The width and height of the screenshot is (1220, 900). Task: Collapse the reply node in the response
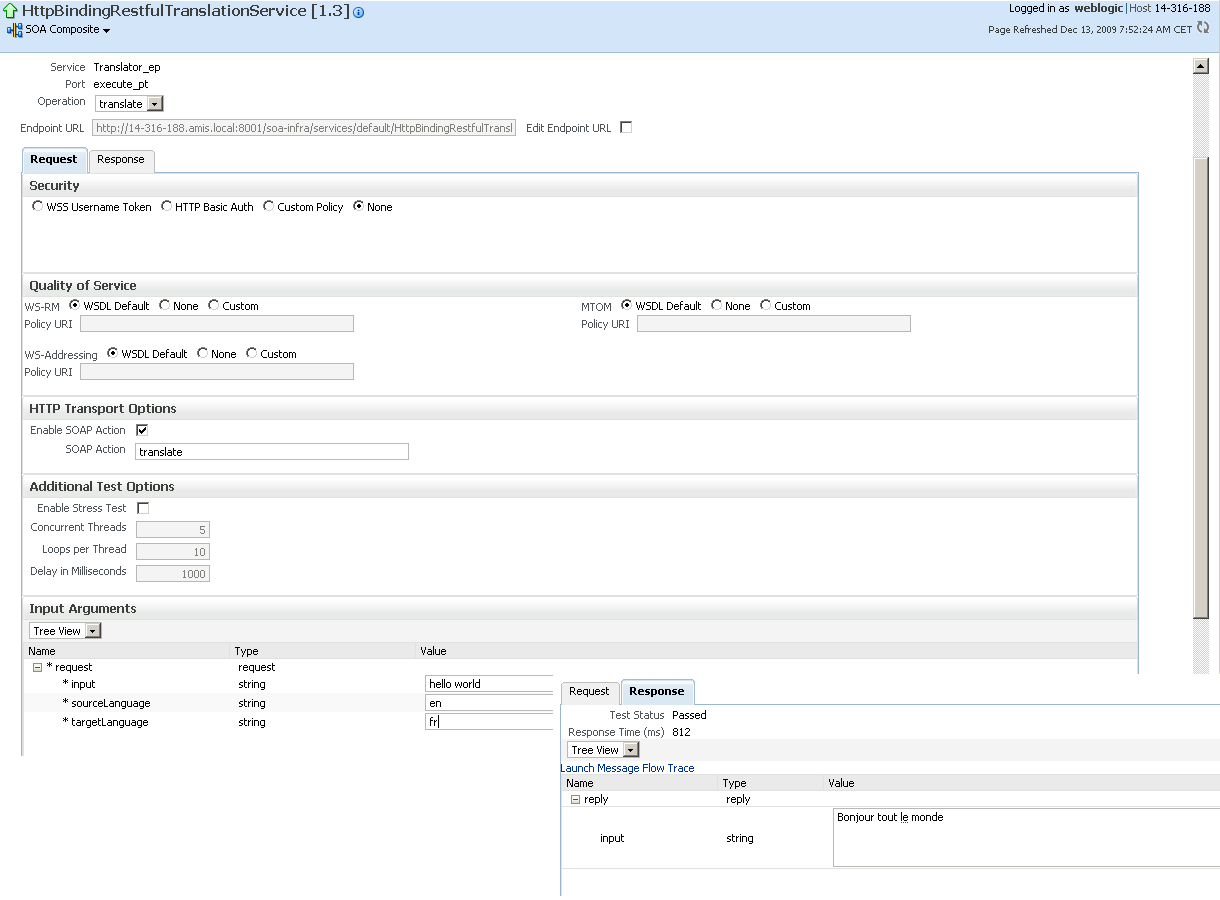575,800
